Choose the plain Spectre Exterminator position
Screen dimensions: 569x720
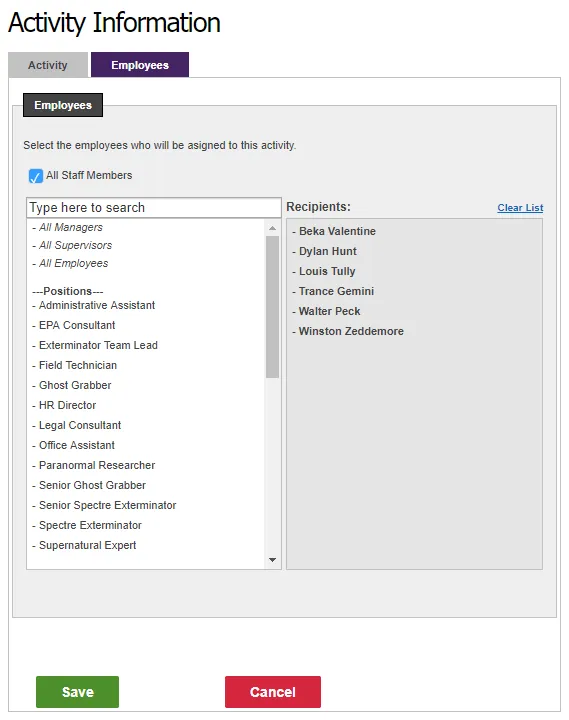90,525
